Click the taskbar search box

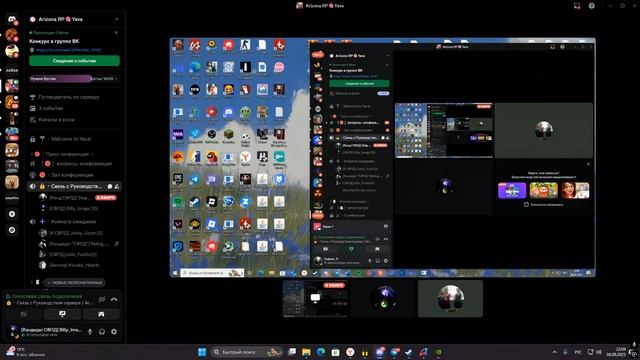point(247,352)
